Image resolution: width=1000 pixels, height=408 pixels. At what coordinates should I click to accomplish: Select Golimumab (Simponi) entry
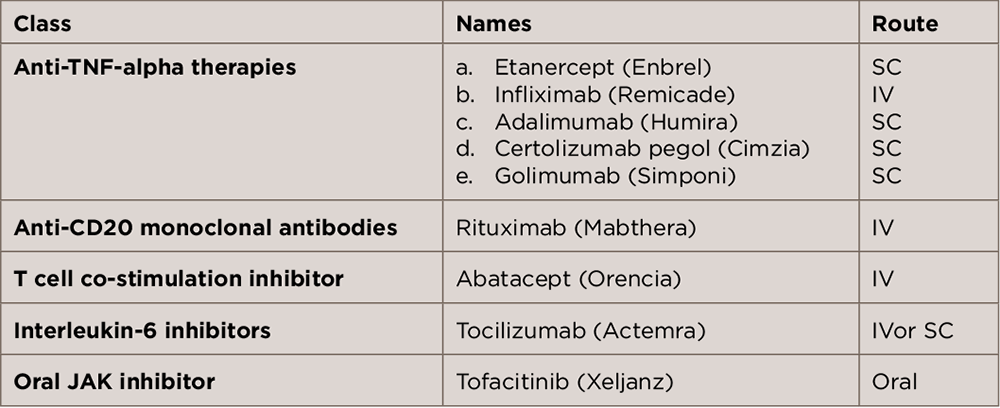point(614,176)
